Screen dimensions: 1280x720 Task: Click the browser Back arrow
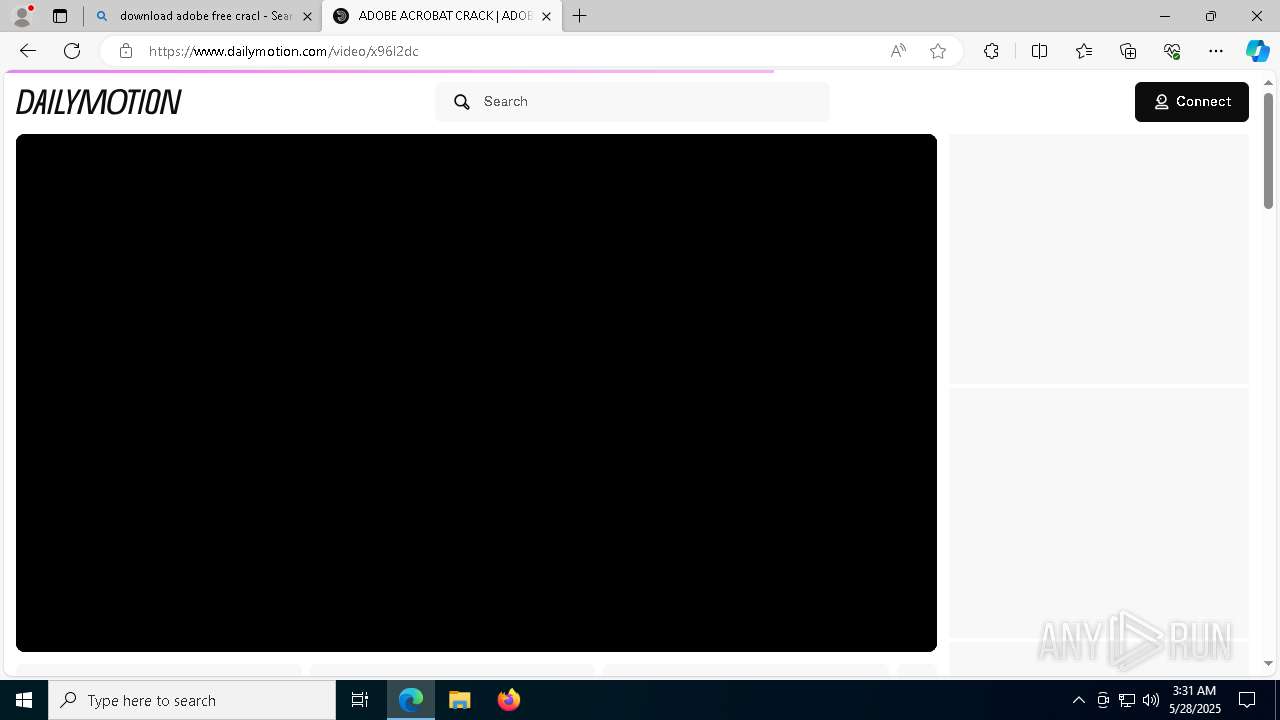[27, 51]
